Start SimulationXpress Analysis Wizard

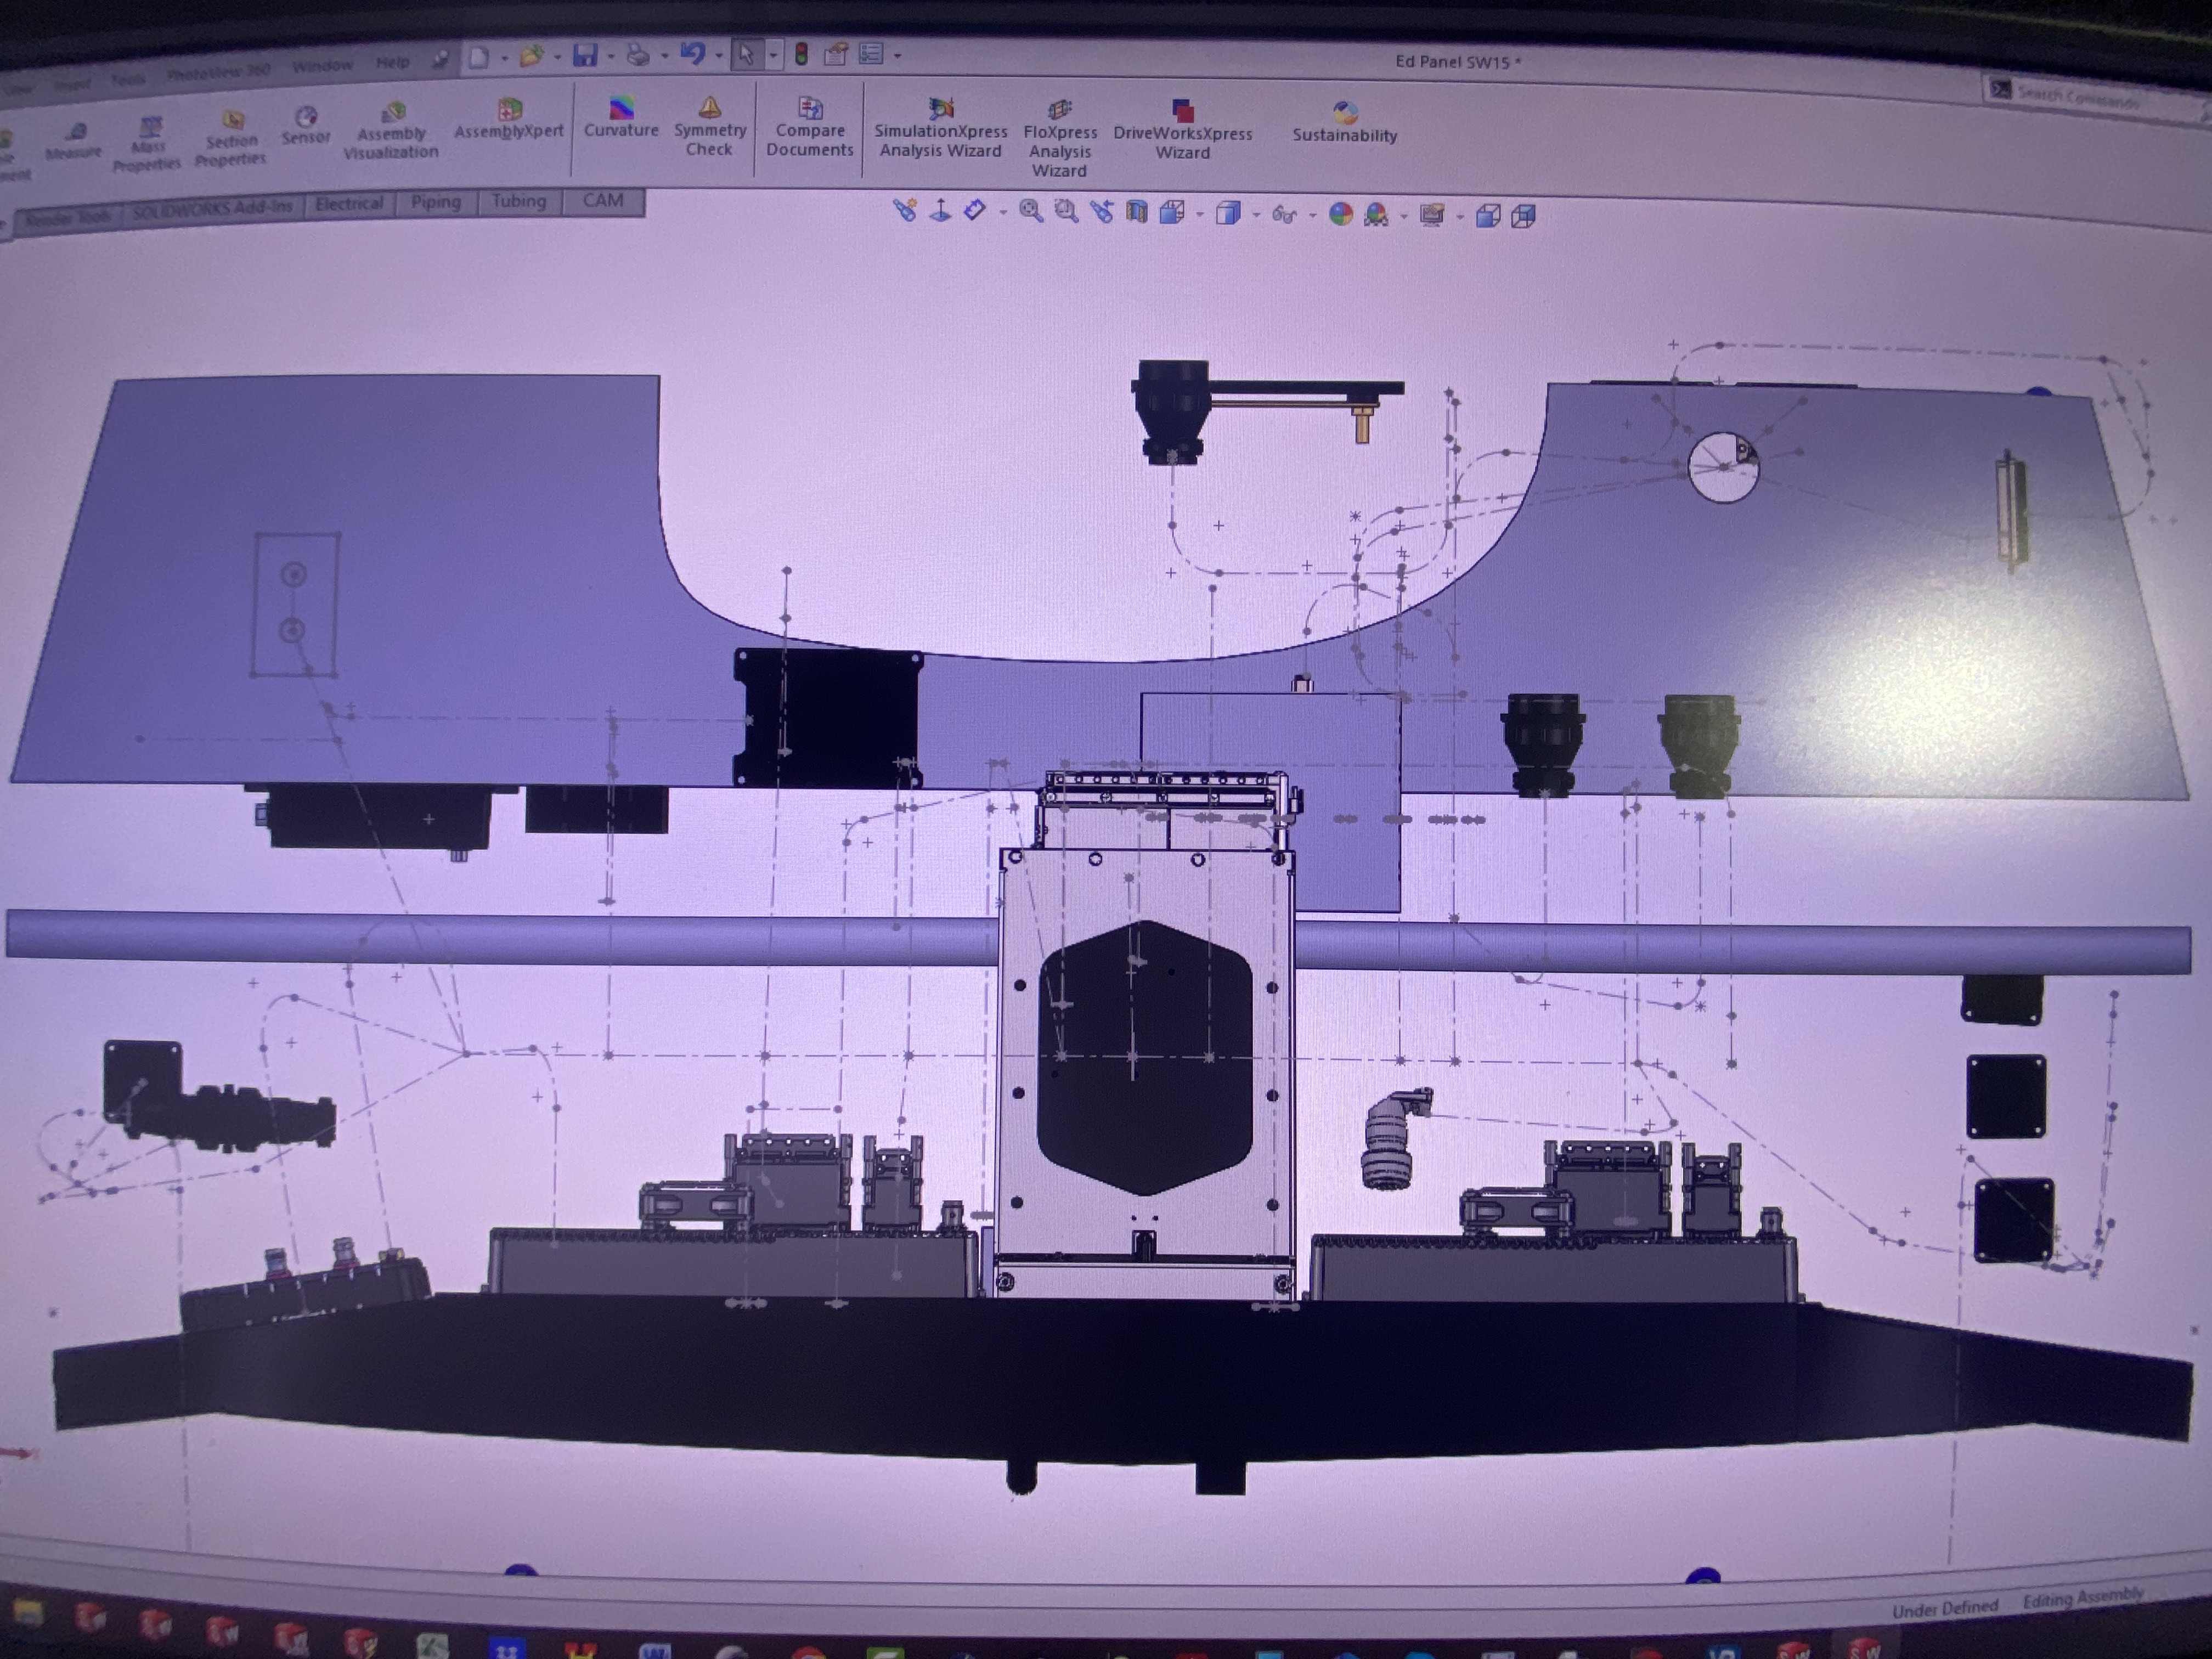[x=940, y=128]
